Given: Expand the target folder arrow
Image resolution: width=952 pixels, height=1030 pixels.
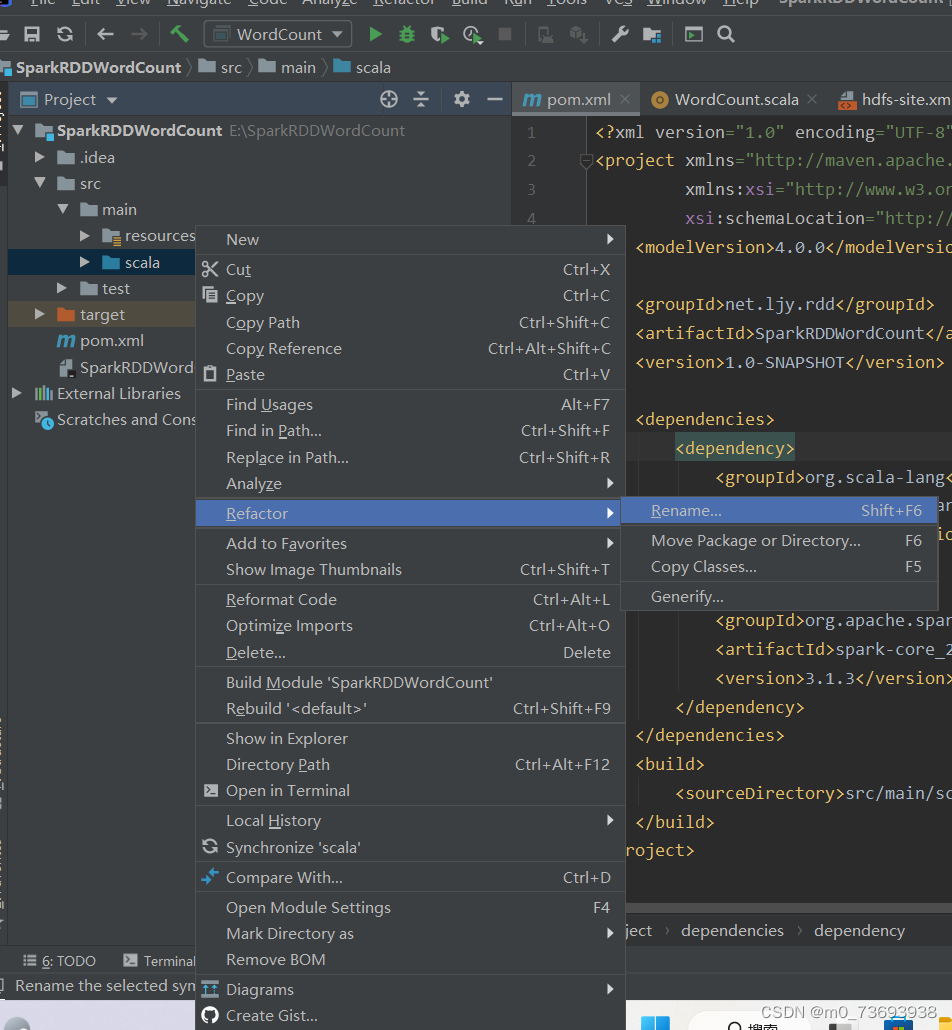Looking at the screenshot, I should [x=39, y=315].
